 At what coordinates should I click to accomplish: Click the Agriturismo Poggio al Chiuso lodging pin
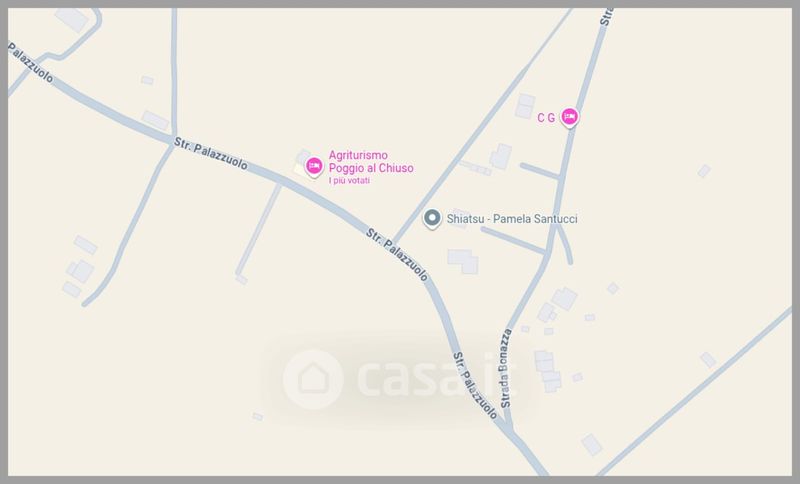(x=314, y=166)
